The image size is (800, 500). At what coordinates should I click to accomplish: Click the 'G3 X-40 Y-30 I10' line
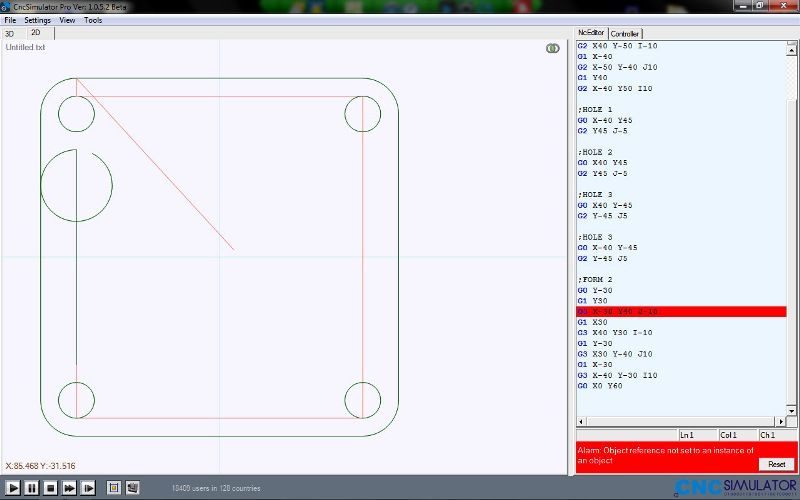point(617,376)
